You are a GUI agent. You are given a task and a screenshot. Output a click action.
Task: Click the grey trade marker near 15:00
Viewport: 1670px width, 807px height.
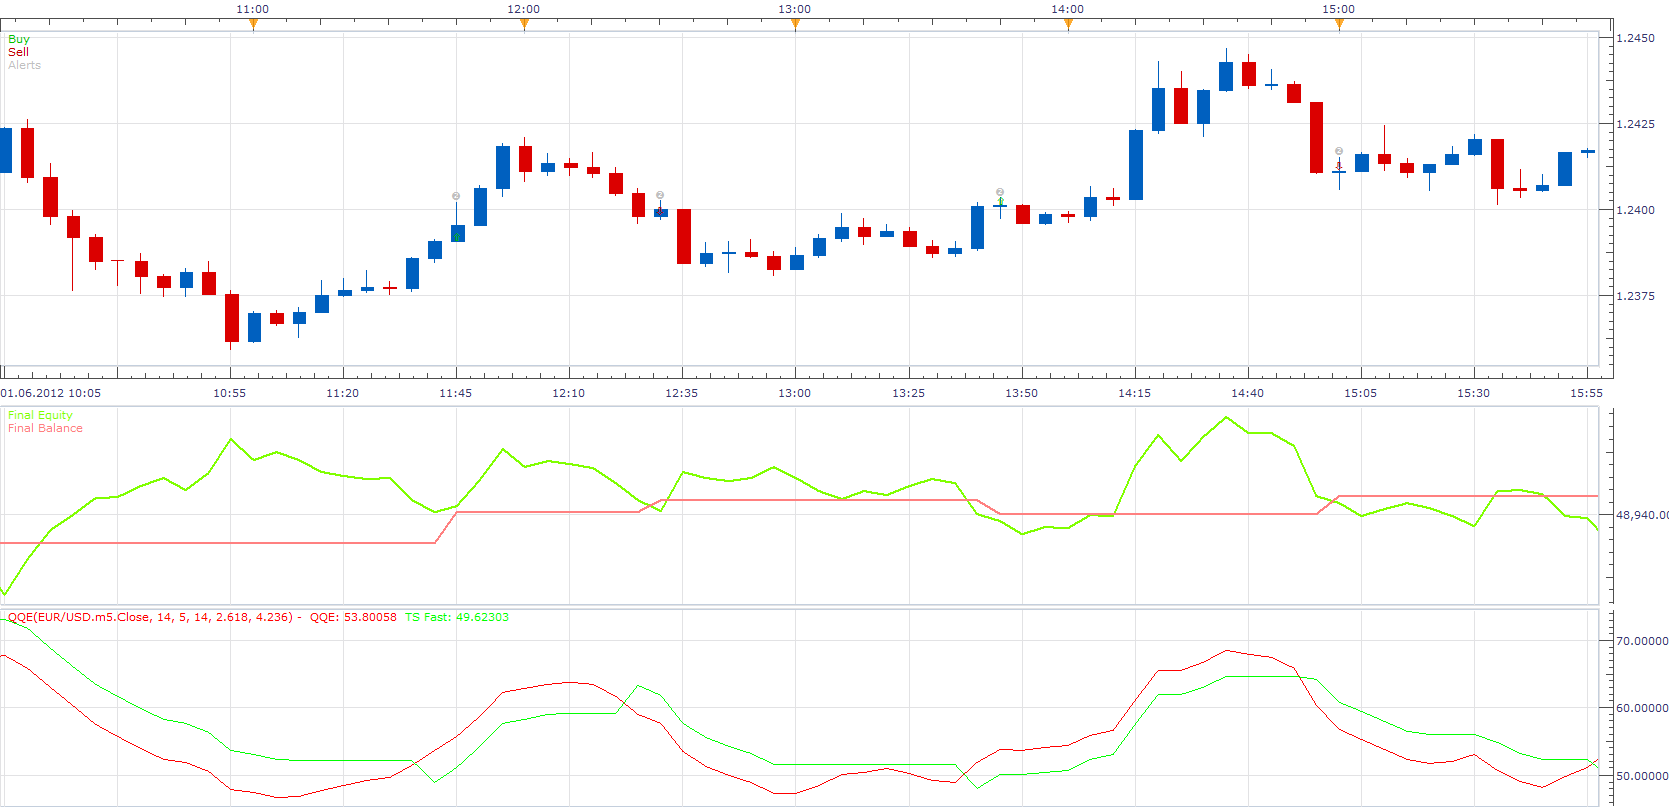pyautogui.click(x=1339, y=151)
